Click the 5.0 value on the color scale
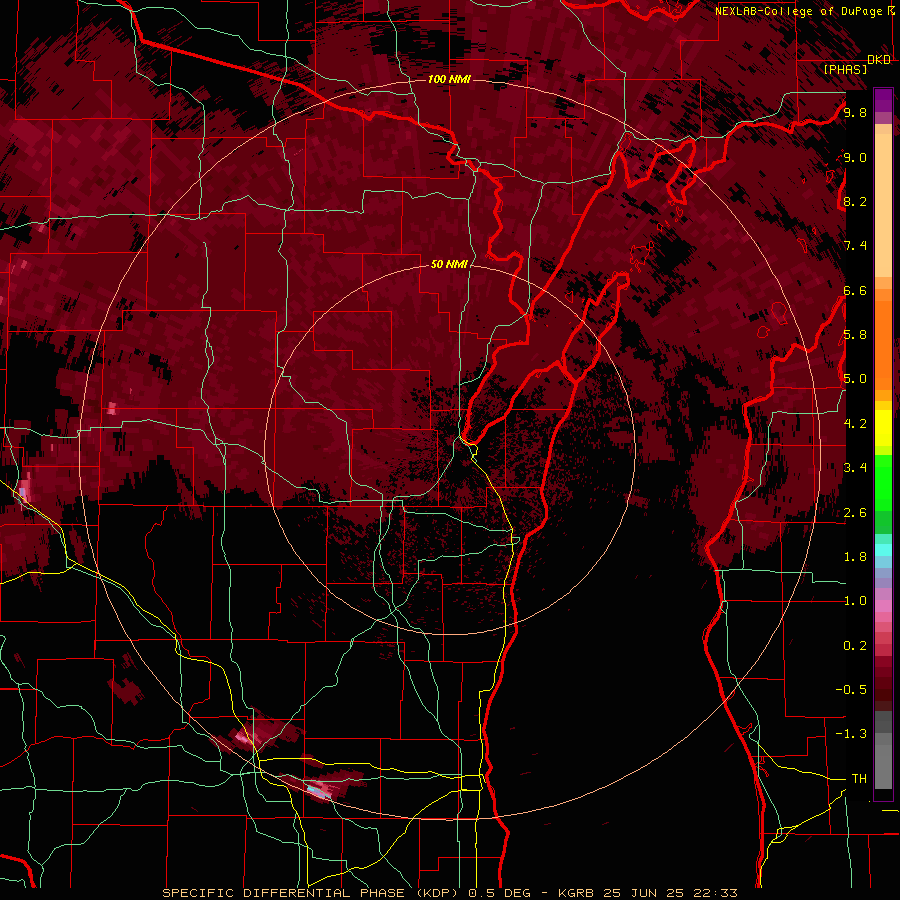 tap(855, 379)
